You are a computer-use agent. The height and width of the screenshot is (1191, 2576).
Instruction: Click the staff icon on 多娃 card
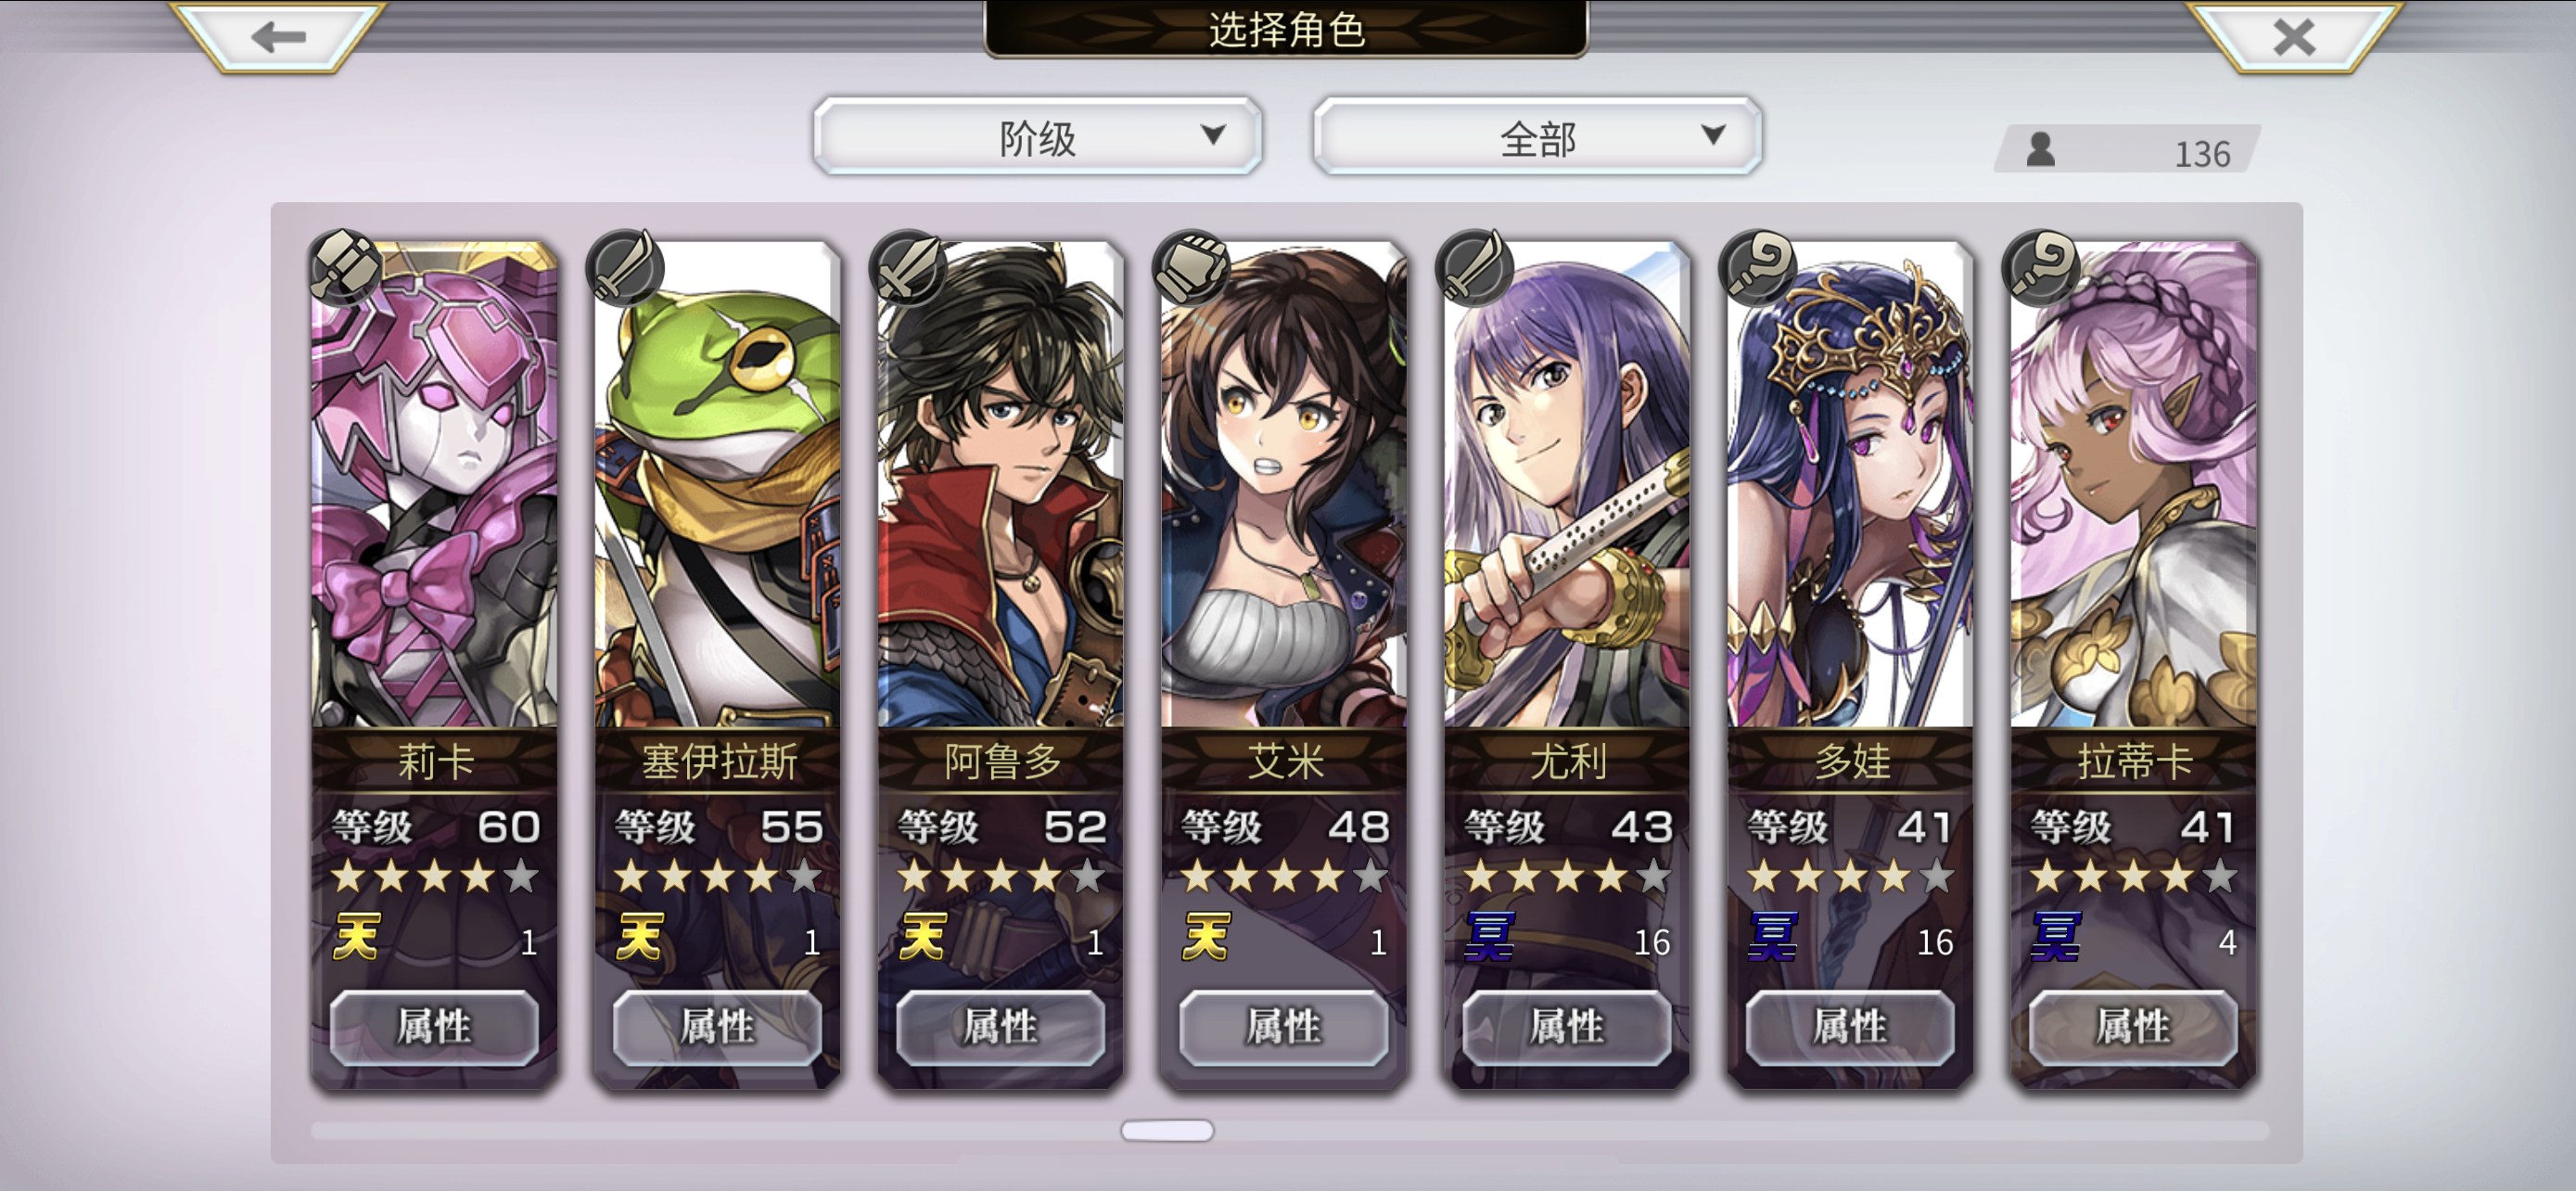[1759, 266]
